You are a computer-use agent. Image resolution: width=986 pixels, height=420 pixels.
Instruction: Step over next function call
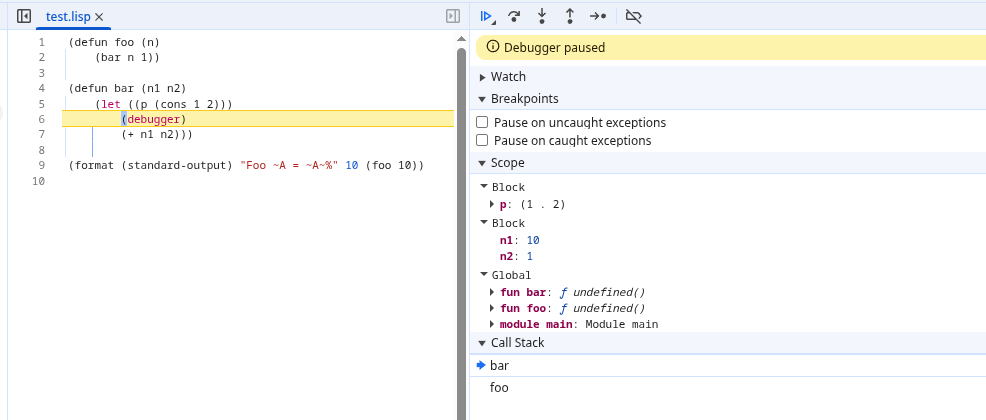pyautogui.click(x=514, y=16)
